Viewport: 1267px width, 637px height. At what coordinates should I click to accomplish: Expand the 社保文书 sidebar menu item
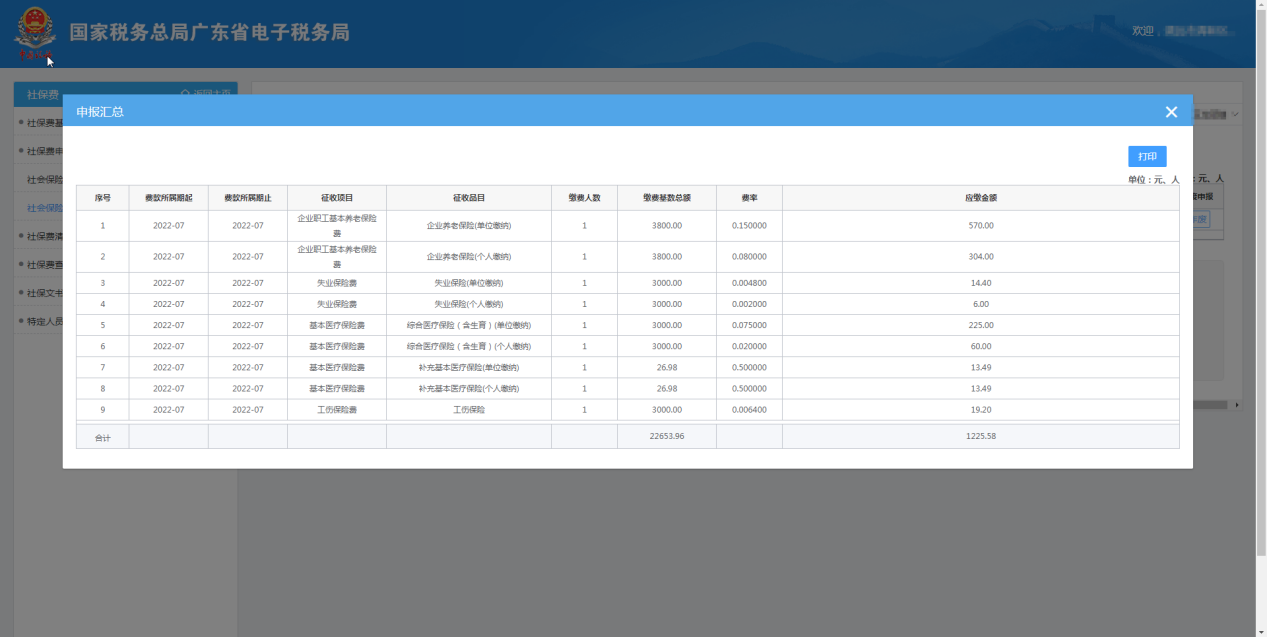tap(40, 293)
